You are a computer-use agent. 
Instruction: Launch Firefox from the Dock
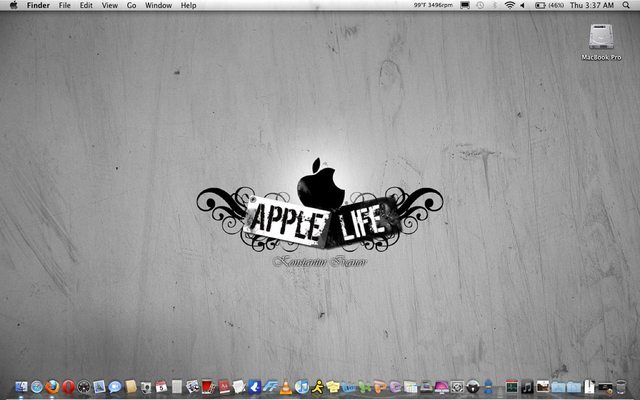point(52,387)
